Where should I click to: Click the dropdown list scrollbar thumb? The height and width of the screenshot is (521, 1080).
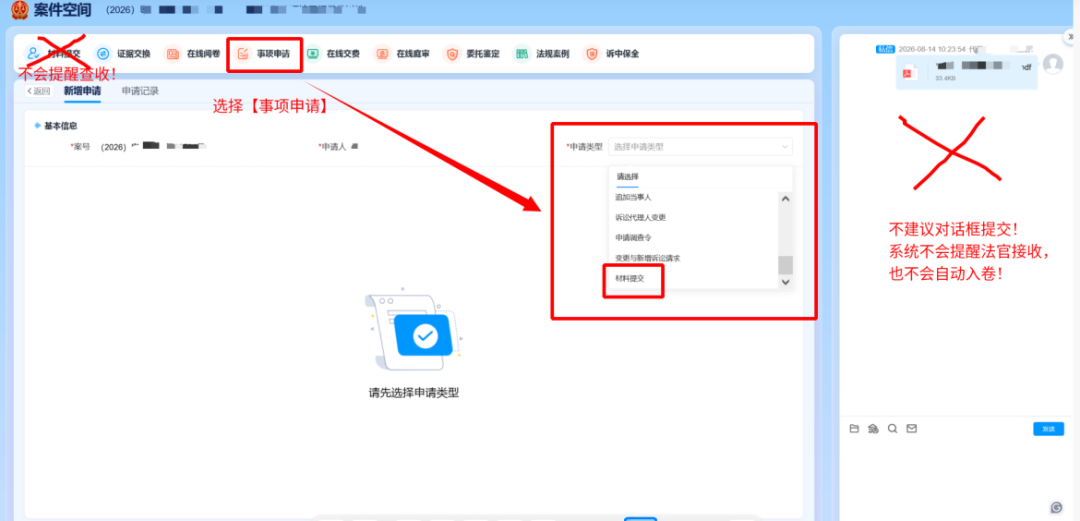(x=785, y=265)
